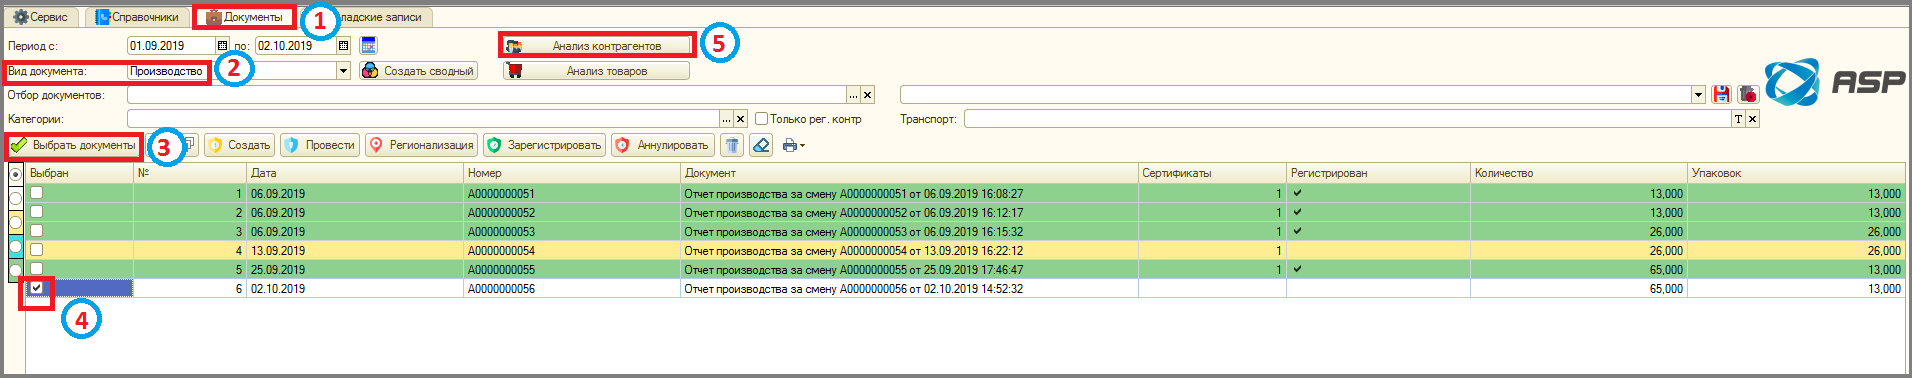Expand the saved settings dropdown near the logo
The image size is (1912, 378).
(x=1698, y=95)
